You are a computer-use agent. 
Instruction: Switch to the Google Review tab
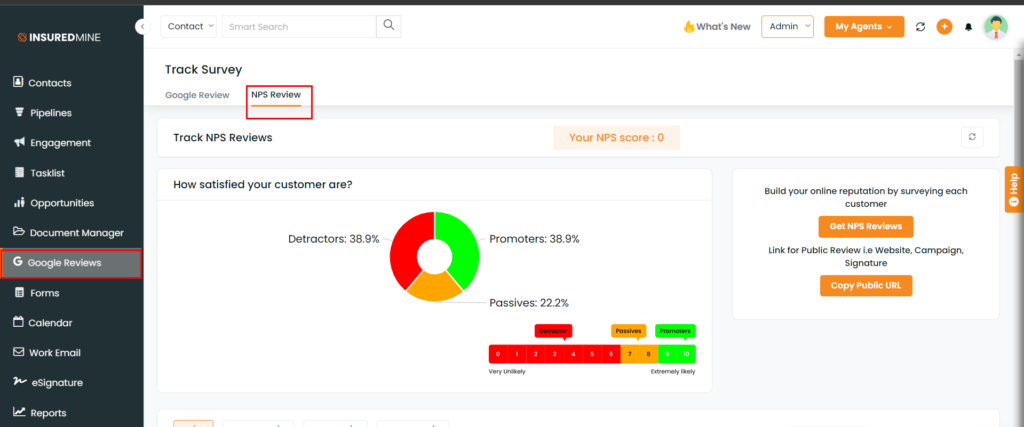[x=197, y=95]
